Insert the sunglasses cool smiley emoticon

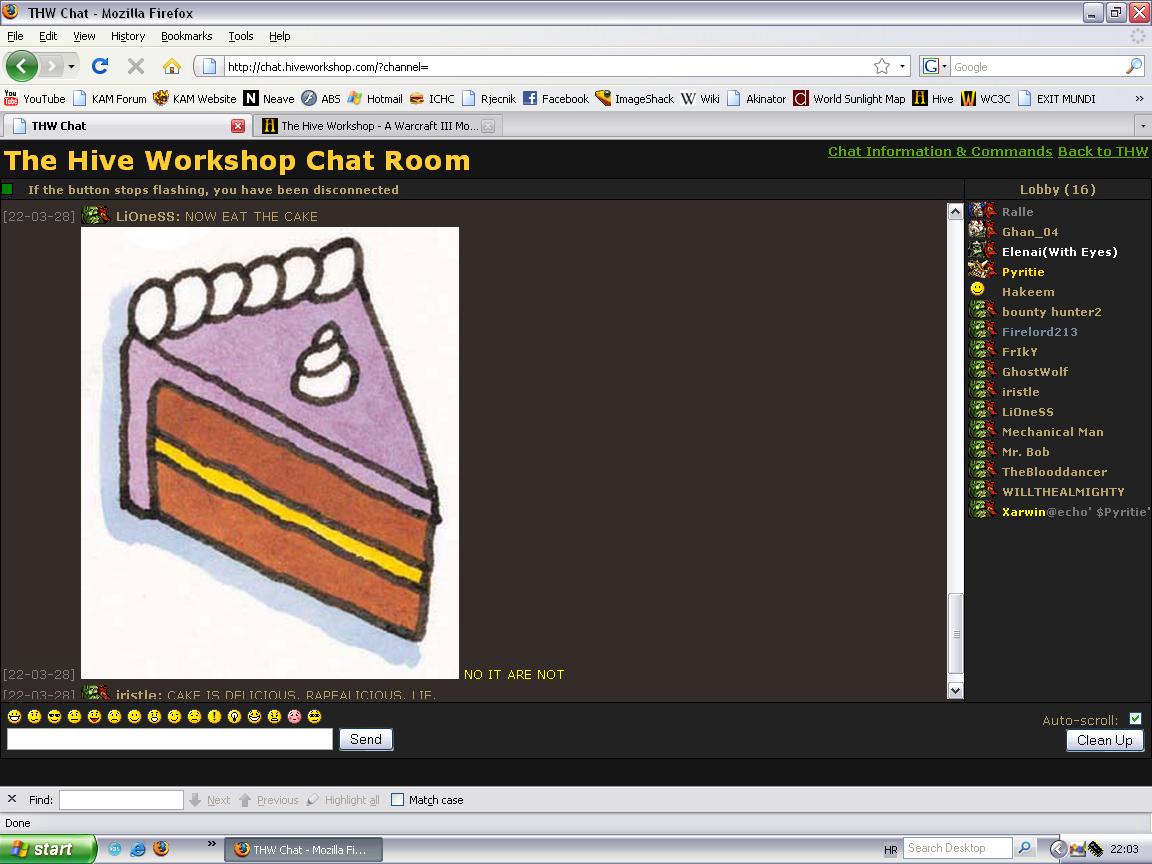[54, 716]
